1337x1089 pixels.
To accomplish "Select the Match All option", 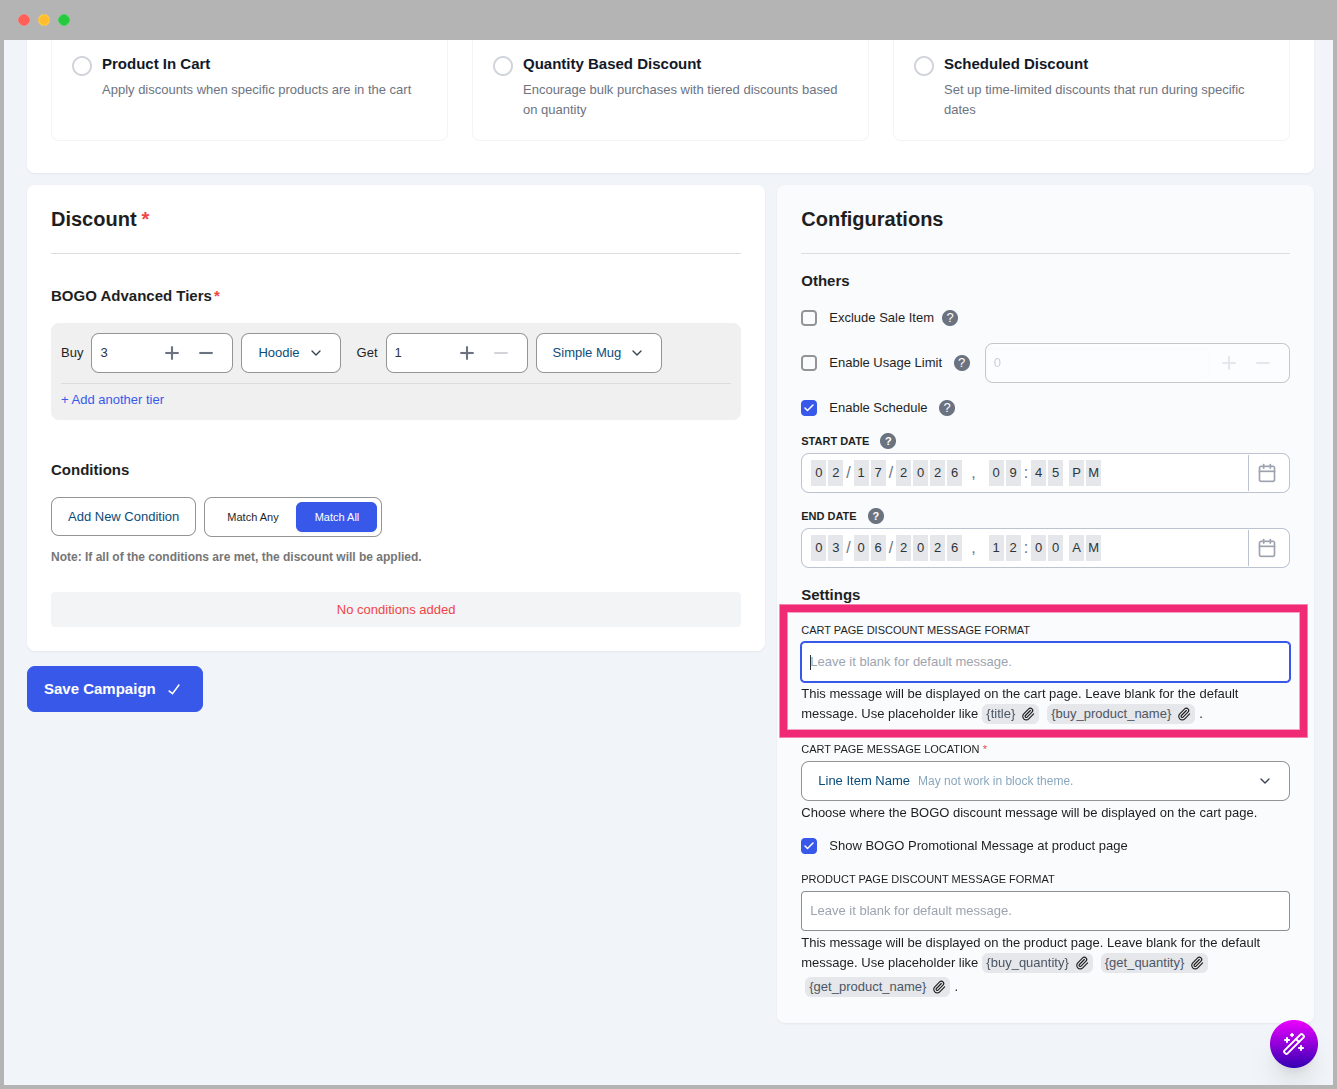I will pyautogui.click(x=336, y=517).
